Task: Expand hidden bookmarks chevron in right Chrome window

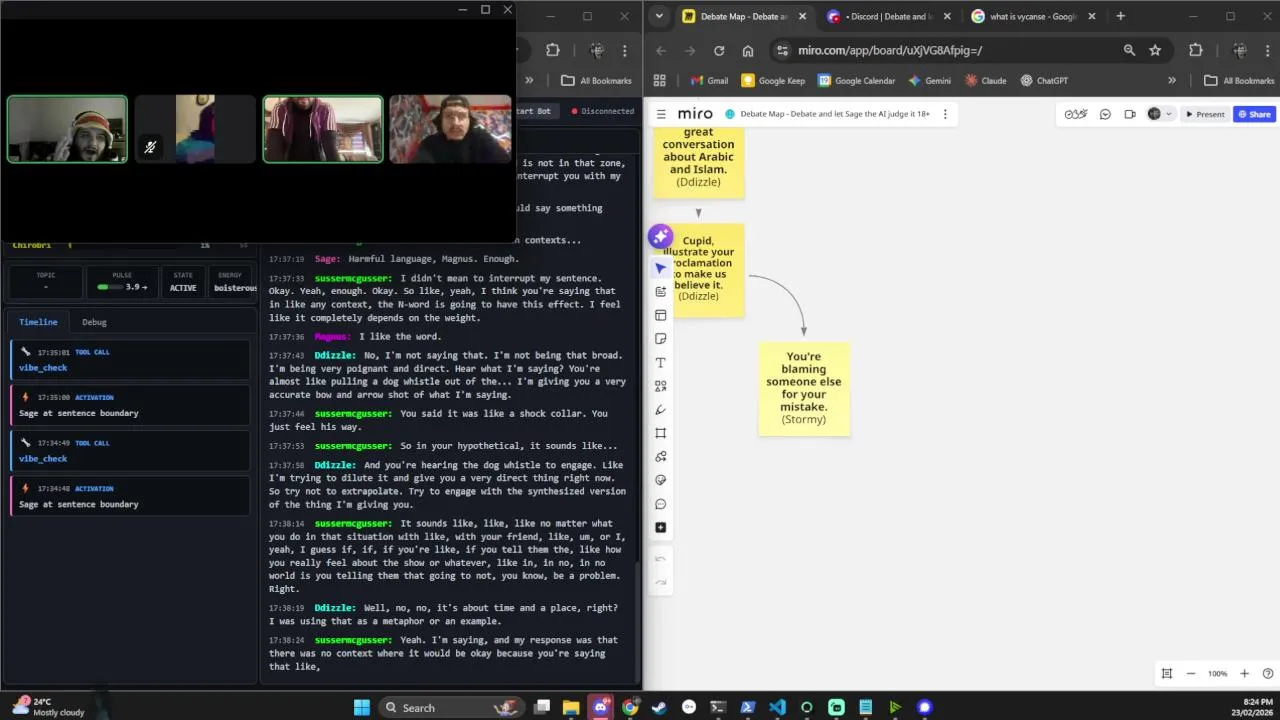Action: point(1172,80)
